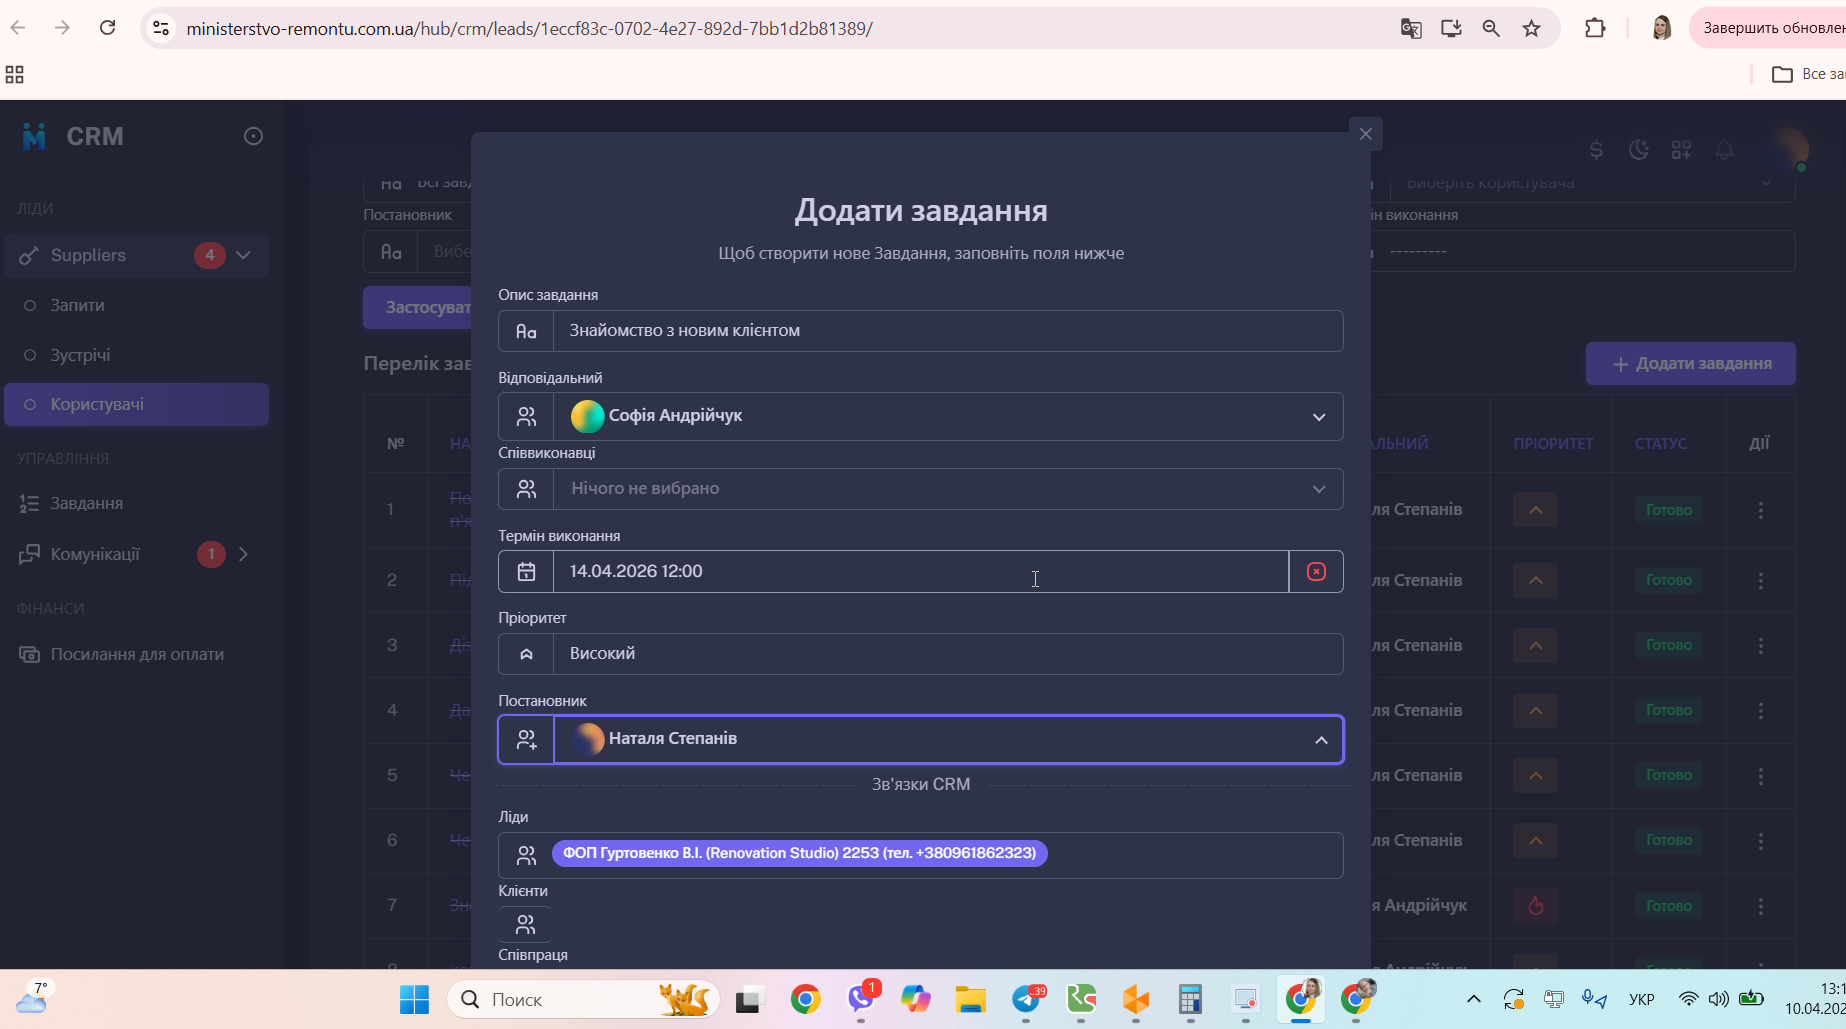The width and height of the screenshot is (1846, 1029).
Task: Click the Aa icon in Опис завдання field
Action: coord(526,331)
